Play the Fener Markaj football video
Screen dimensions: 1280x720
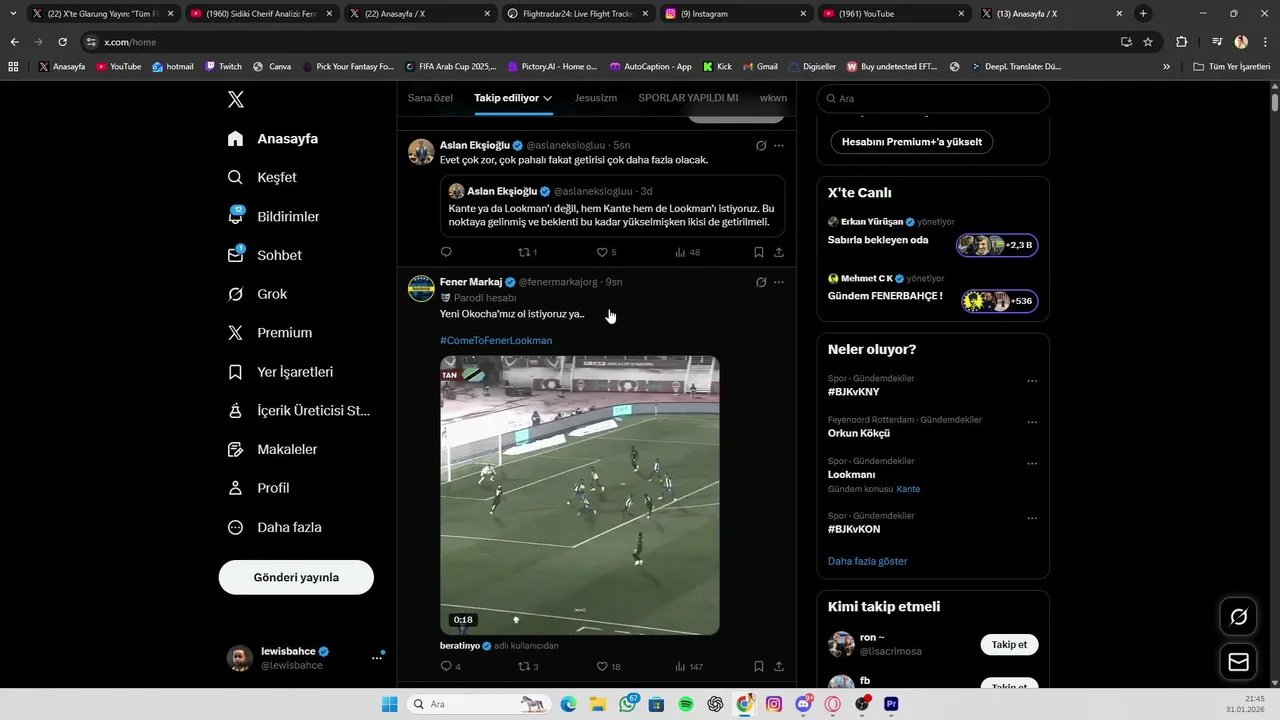580,495
